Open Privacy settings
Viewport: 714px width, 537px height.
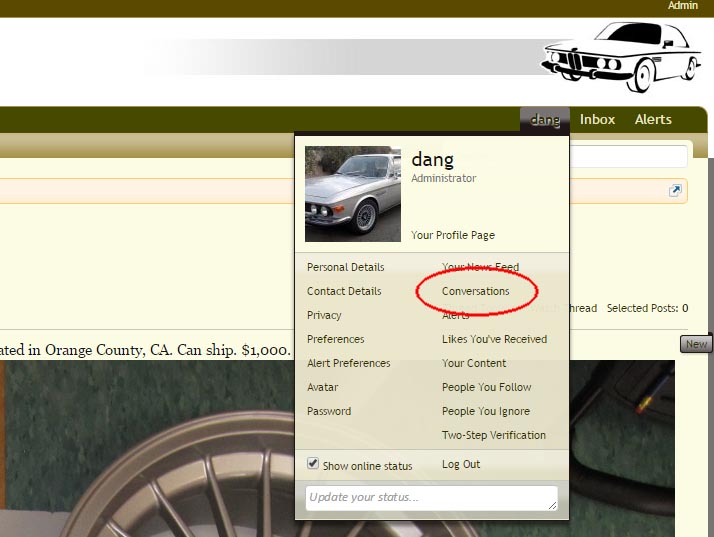(324, 315)
